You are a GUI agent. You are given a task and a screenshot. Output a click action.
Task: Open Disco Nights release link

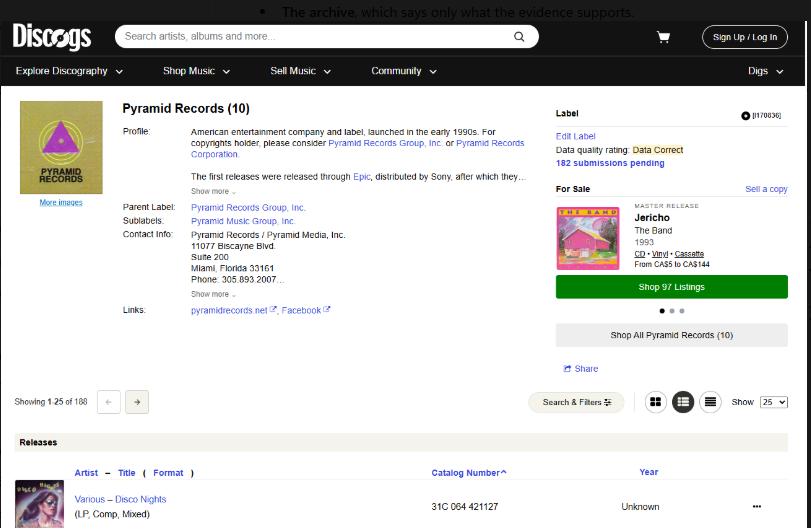(141, 500)
